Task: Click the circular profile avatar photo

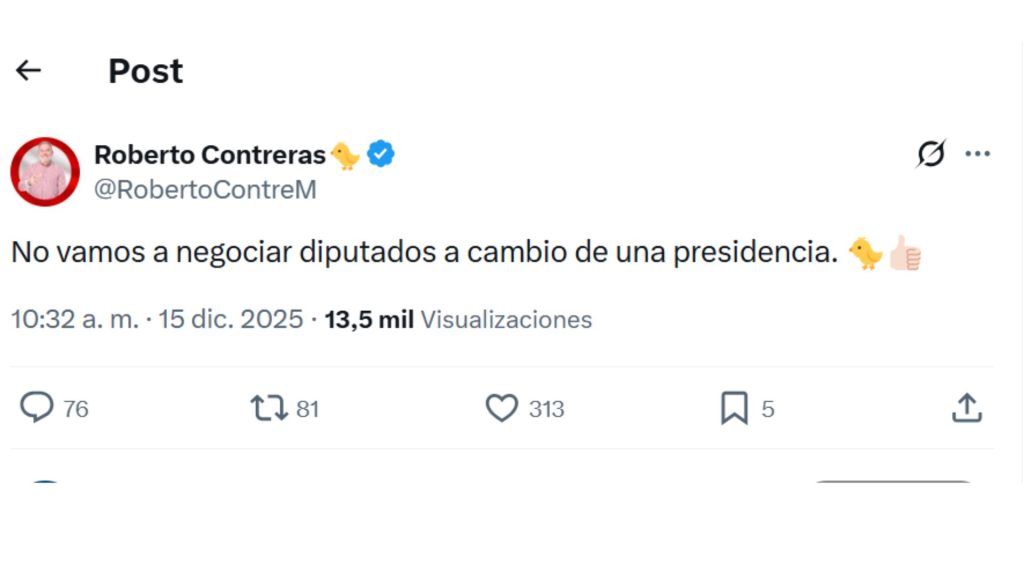Action: point(44,172)
